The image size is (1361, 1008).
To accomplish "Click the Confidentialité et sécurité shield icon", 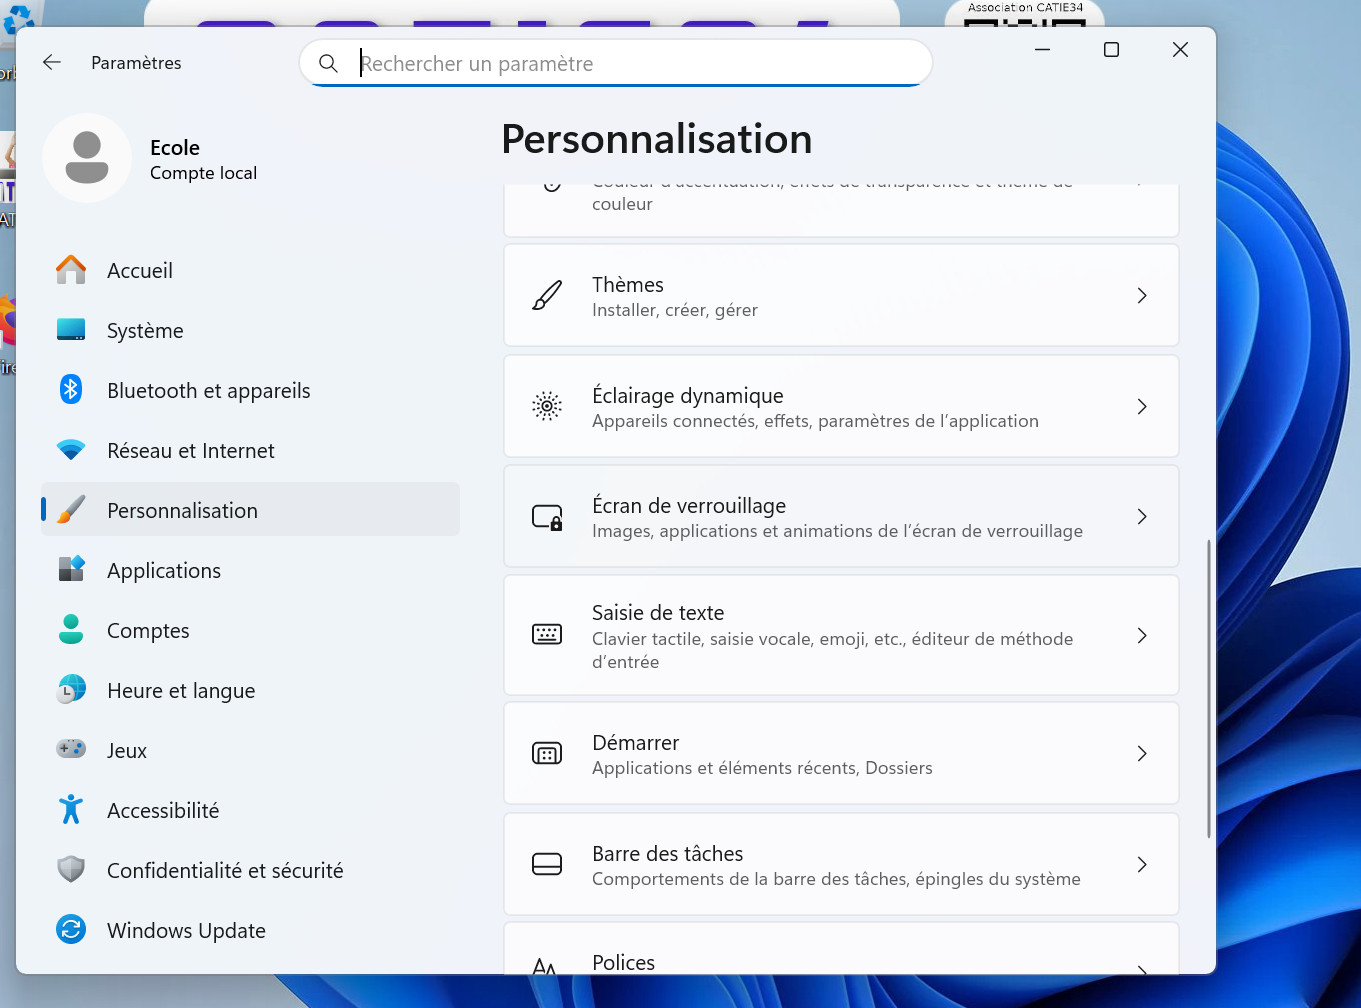I will (71, 870).
